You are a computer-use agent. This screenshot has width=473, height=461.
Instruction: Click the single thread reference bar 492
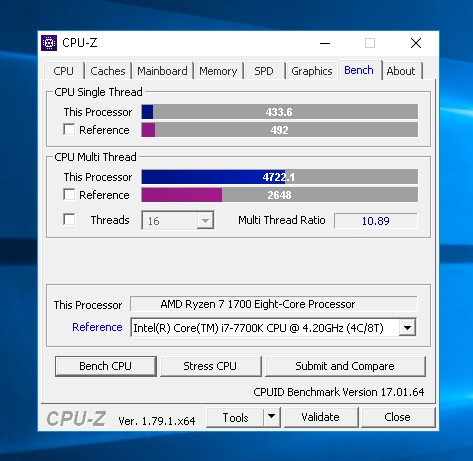pos(279,130)
